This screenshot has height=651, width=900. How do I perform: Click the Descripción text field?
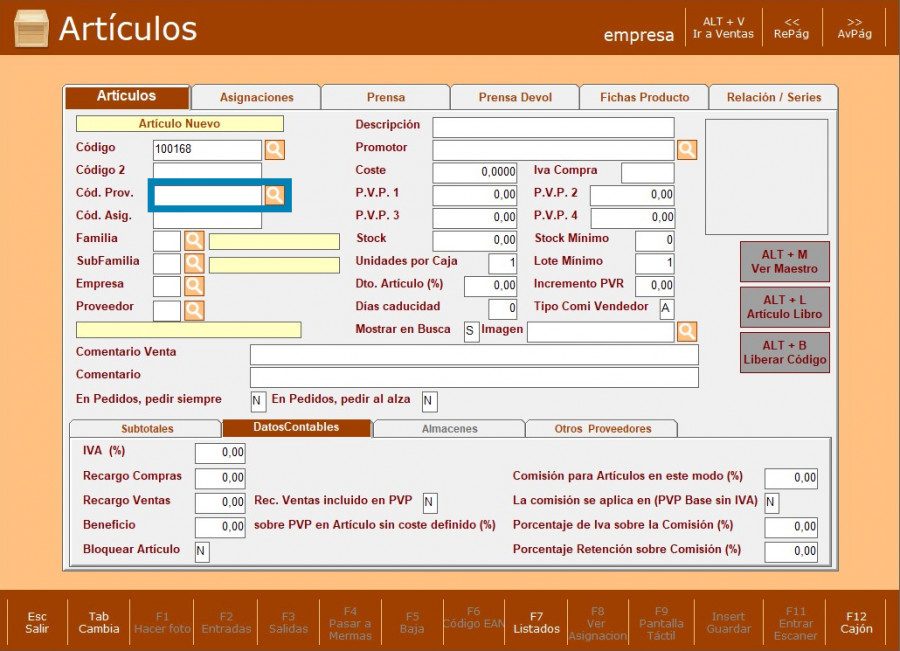[x=553, y=127]
